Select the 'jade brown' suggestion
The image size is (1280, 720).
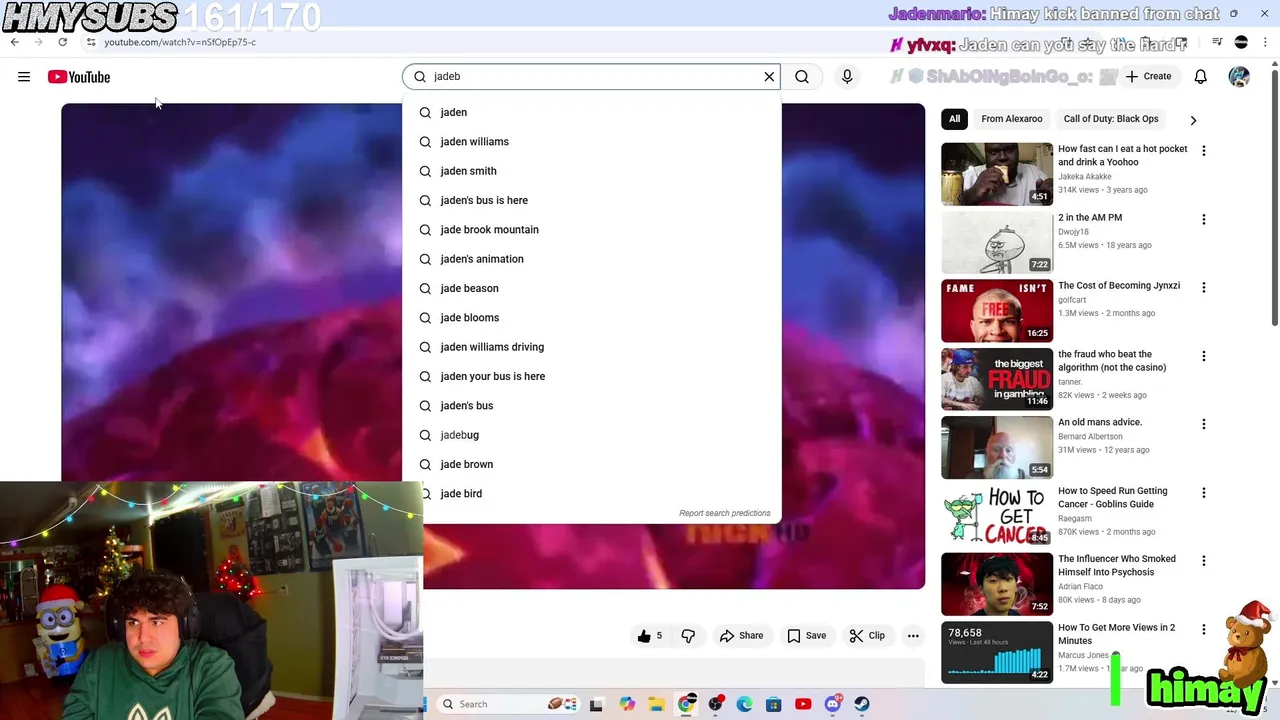click(x=591, y=464)
